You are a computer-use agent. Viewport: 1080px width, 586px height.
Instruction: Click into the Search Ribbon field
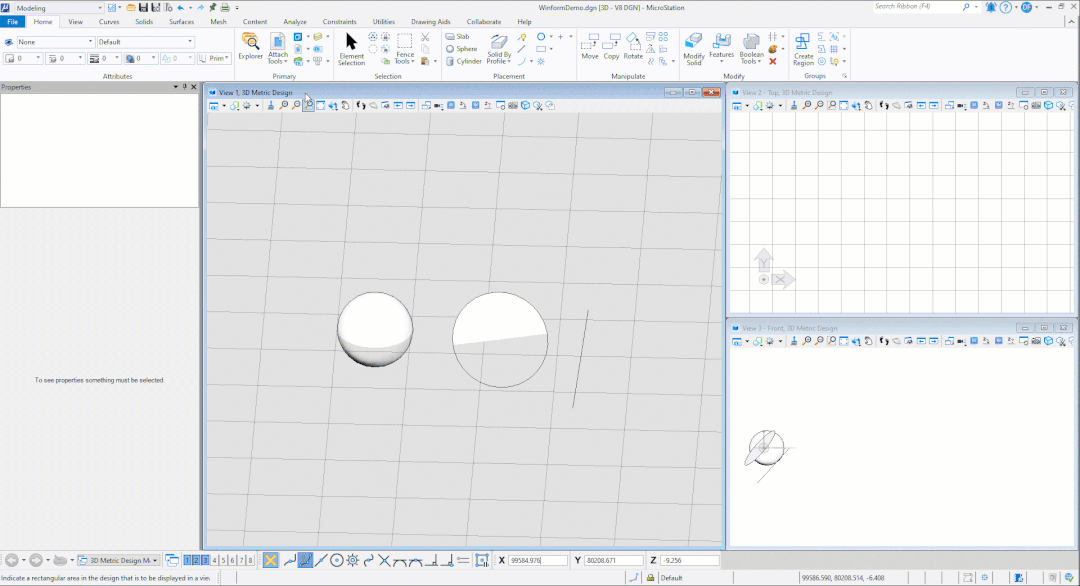pyautogui.click(x=916, y=7)
